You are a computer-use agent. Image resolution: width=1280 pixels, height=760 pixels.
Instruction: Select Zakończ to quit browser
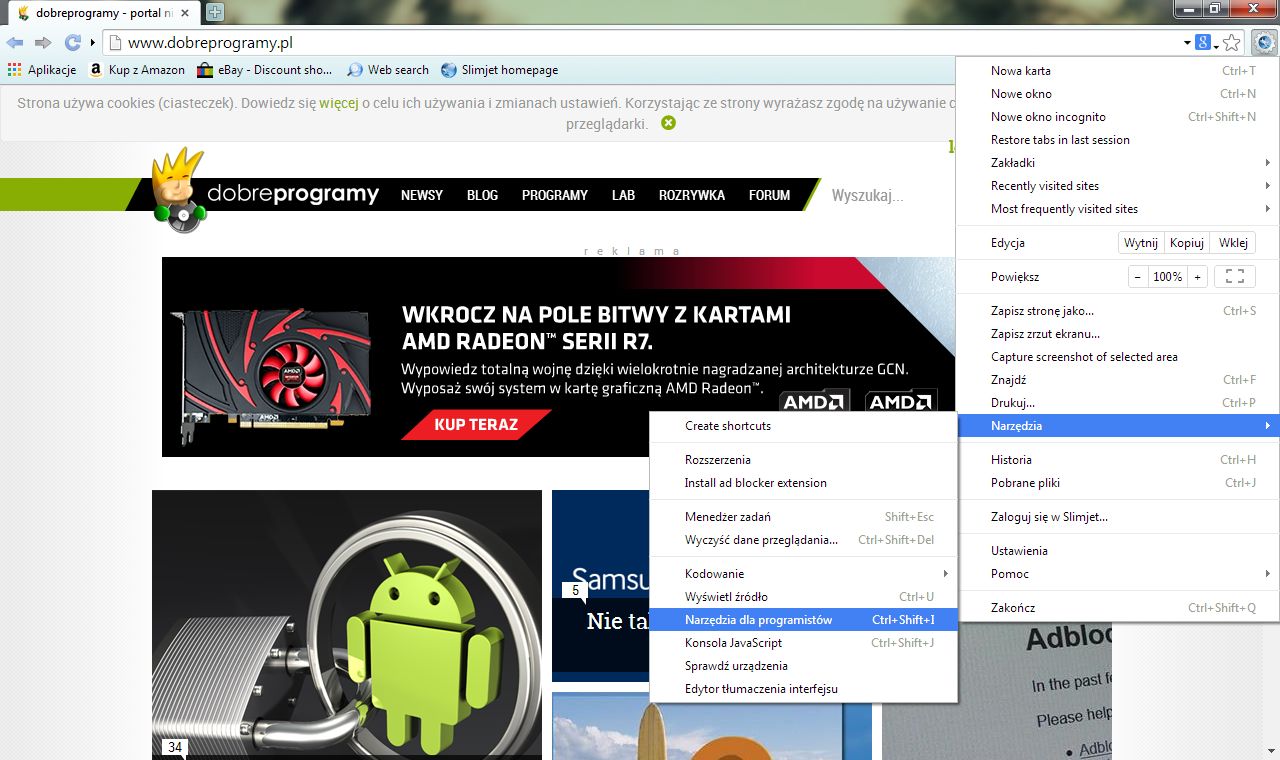tap(1116, 608)
